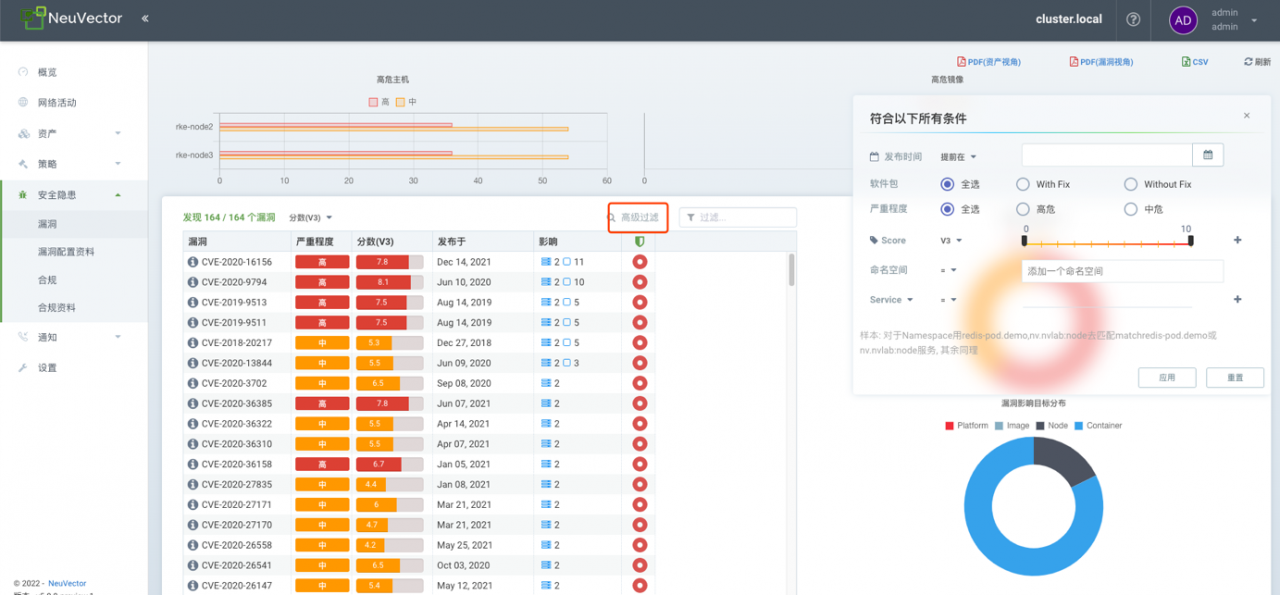
Task: Toggle the 高 legend in 高危主机 chart
Action: [379, 102]
